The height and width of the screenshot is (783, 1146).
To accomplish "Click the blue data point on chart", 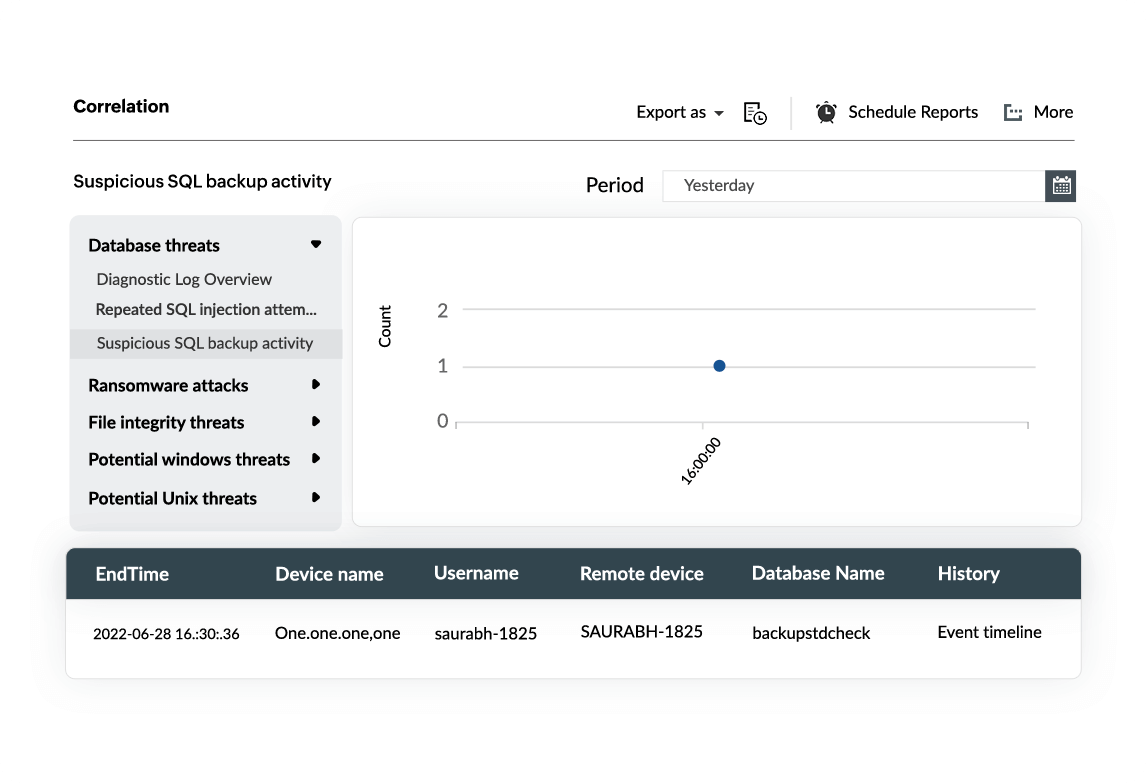I will click(719, 366).
